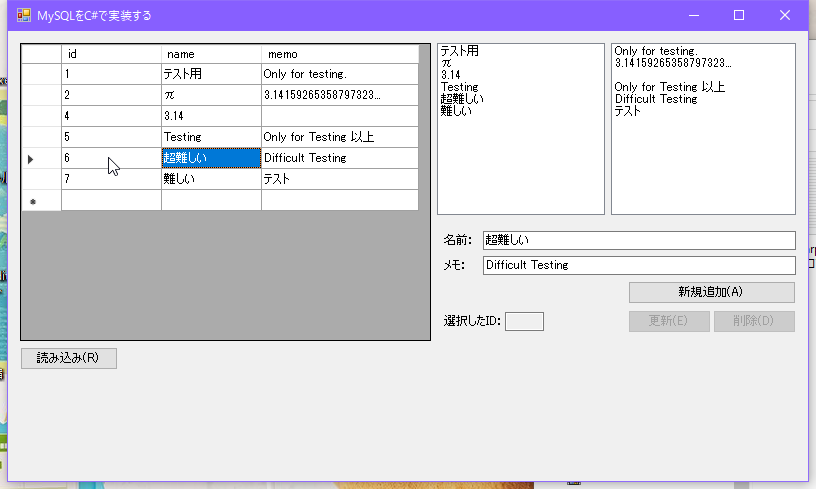Sort by the memo column header

click(x=340, y=54)
